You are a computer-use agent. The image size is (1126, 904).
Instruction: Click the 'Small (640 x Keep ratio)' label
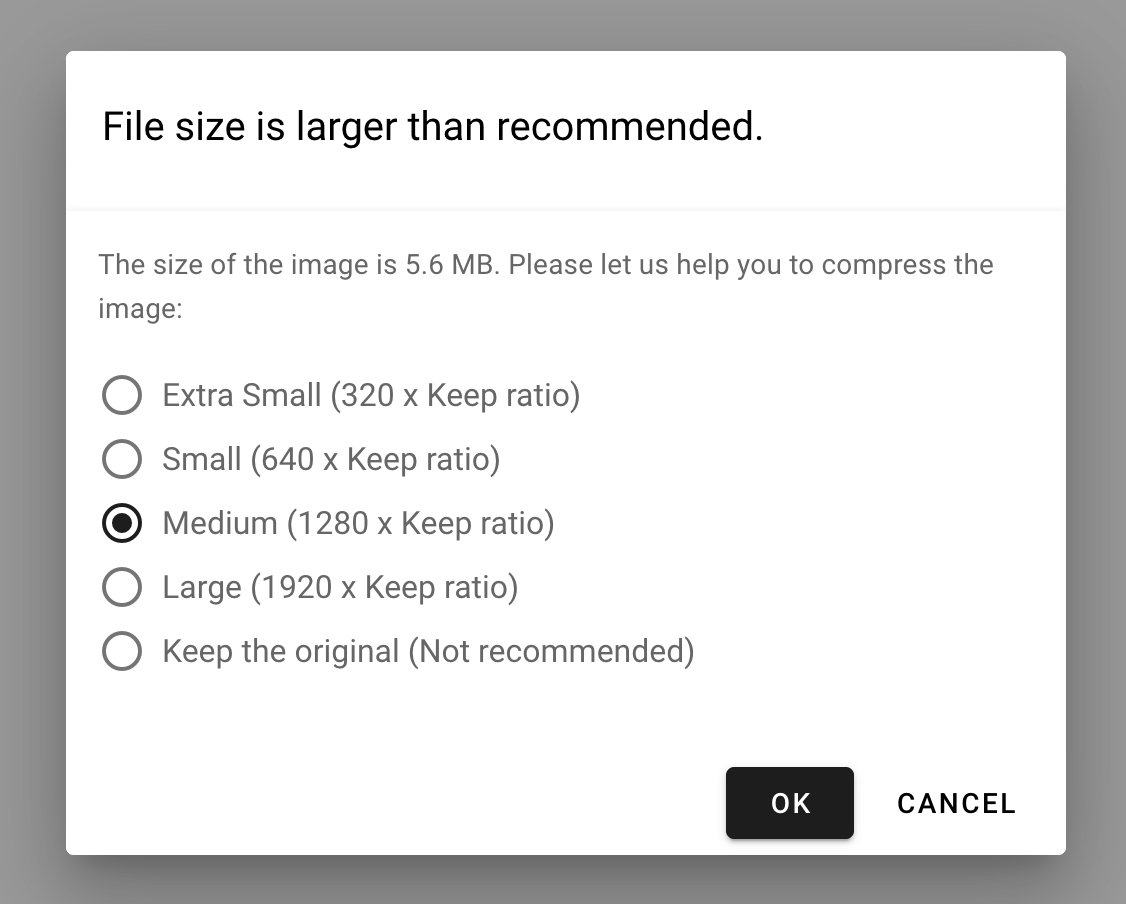331,460
